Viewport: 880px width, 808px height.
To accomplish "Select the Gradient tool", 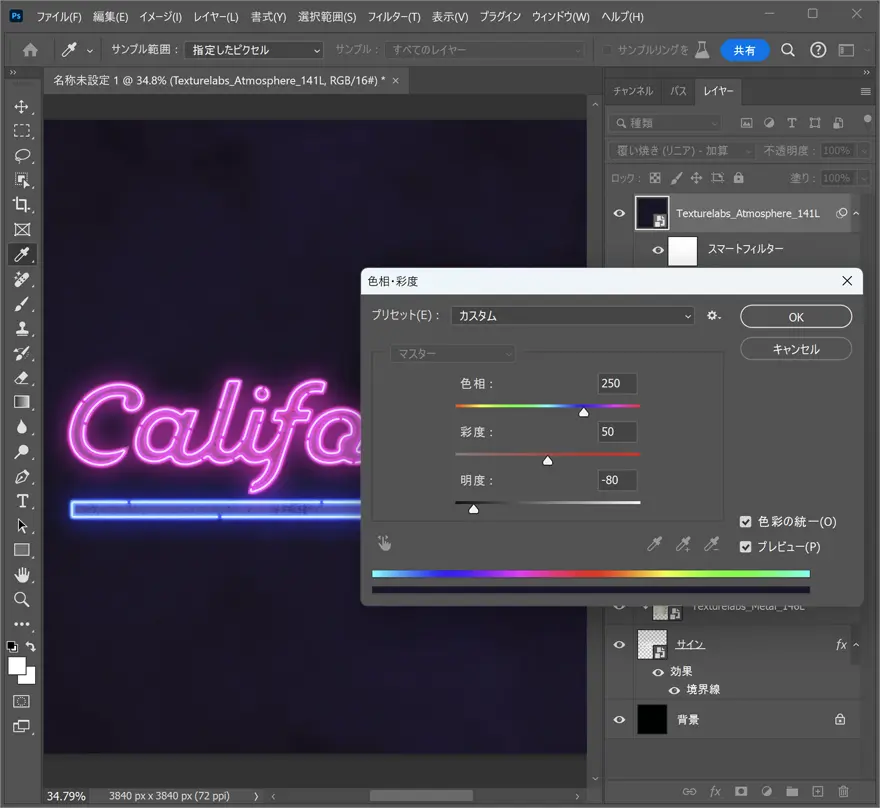I will point(22,402).
